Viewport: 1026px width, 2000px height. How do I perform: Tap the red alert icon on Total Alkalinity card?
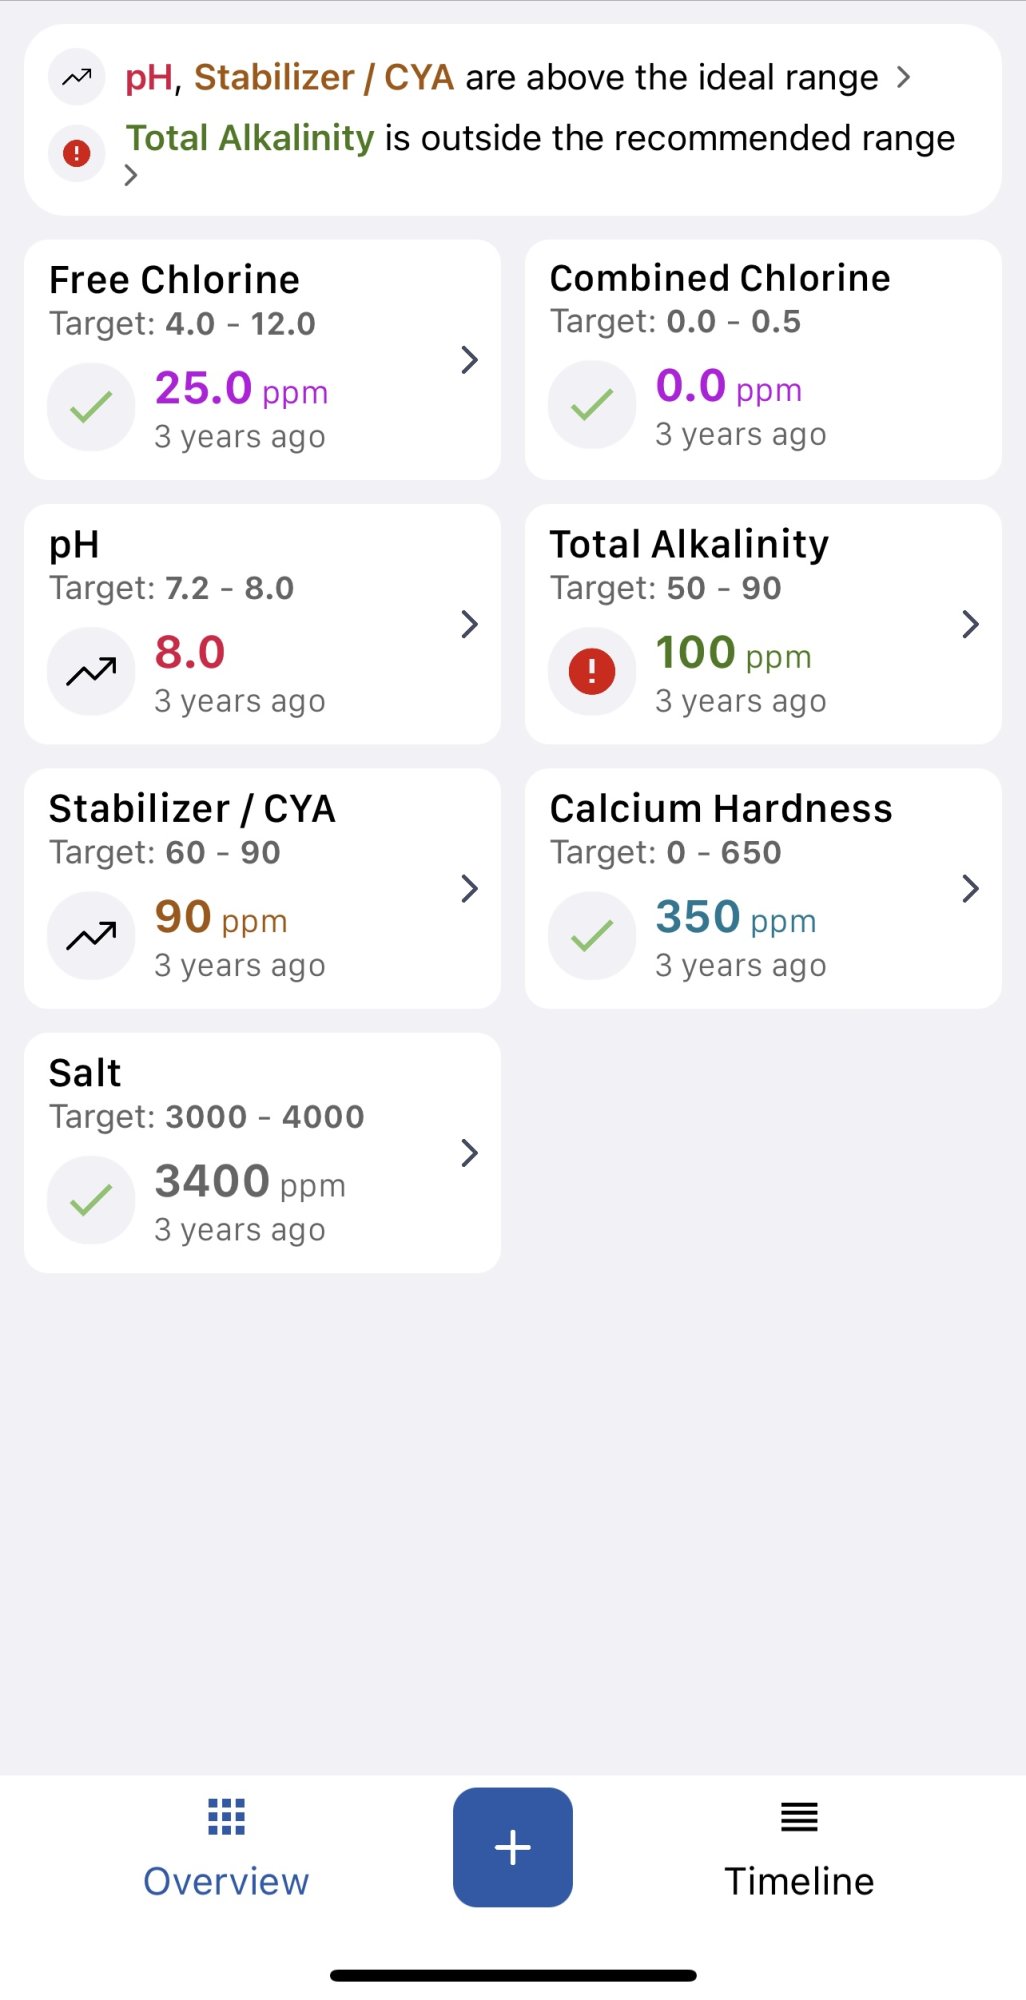[592, 671]
